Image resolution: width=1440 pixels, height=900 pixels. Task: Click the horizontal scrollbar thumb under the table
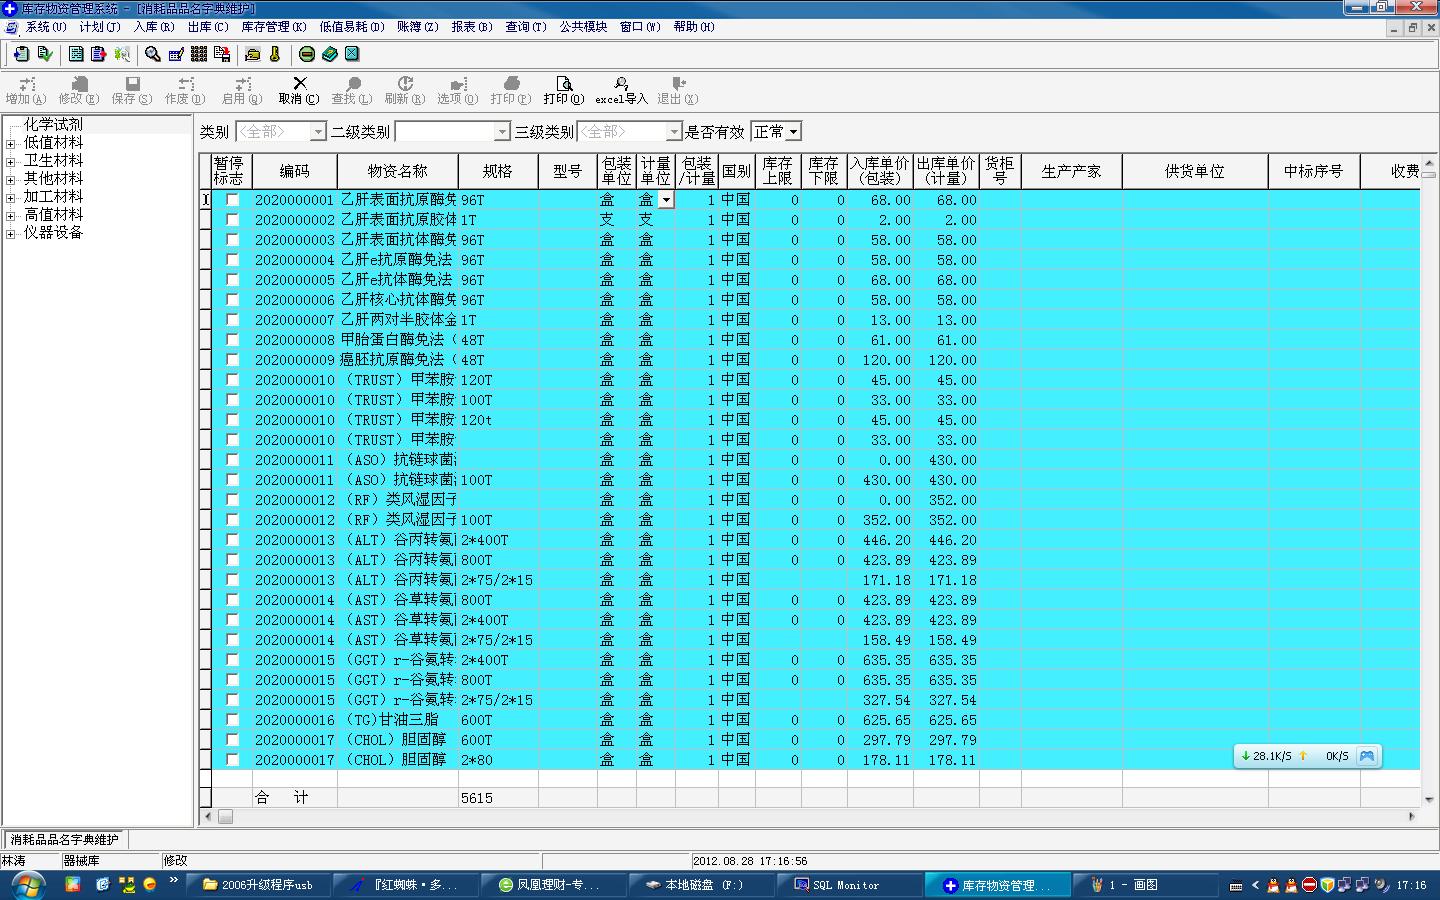point(226,817)
